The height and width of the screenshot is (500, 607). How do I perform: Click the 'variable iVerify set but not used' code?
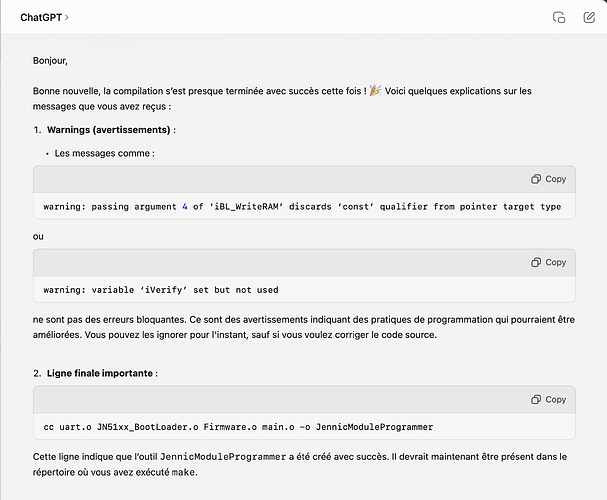pyautogui.click(x=161, y=290)
